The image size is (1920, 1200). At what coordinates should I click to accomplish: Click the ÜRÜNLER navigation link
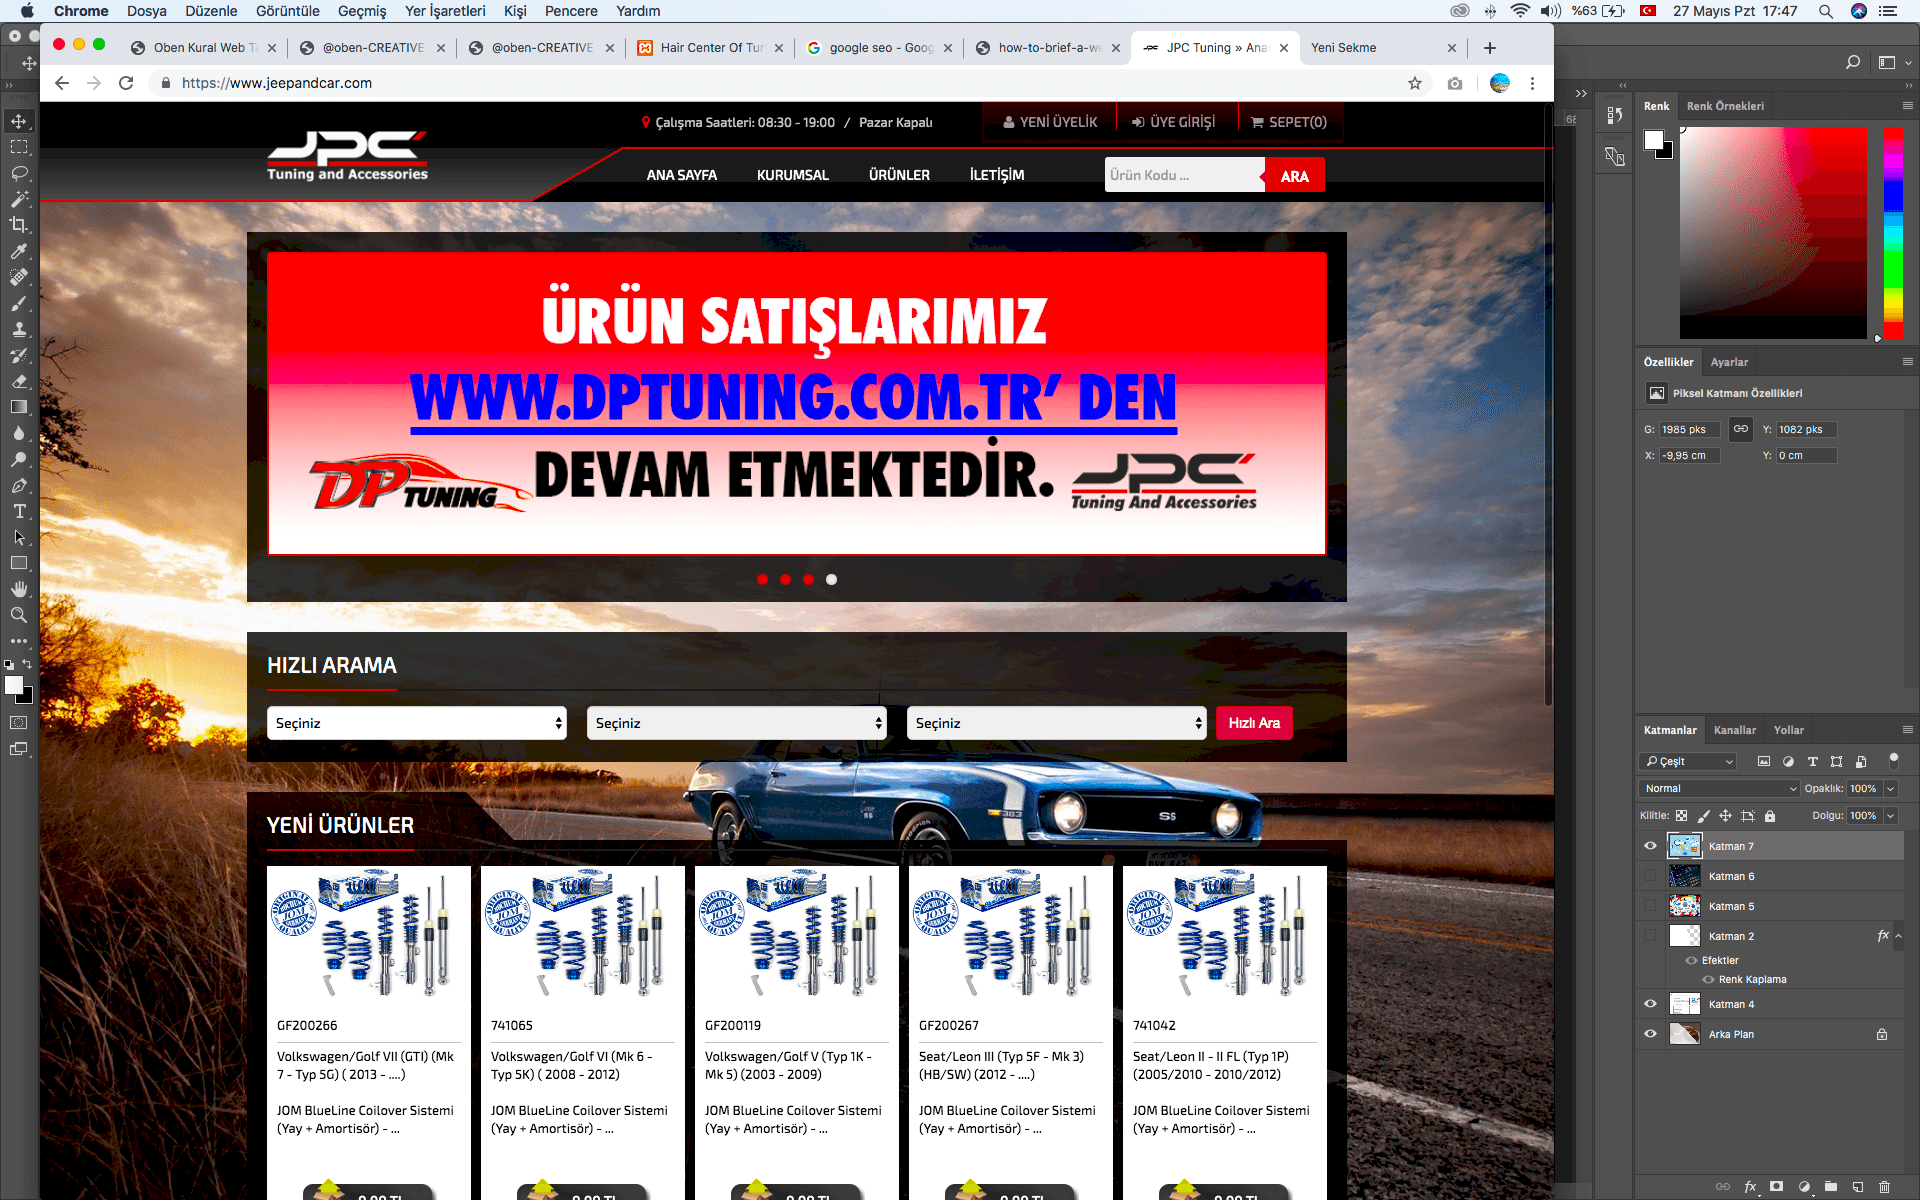[899, 175]
